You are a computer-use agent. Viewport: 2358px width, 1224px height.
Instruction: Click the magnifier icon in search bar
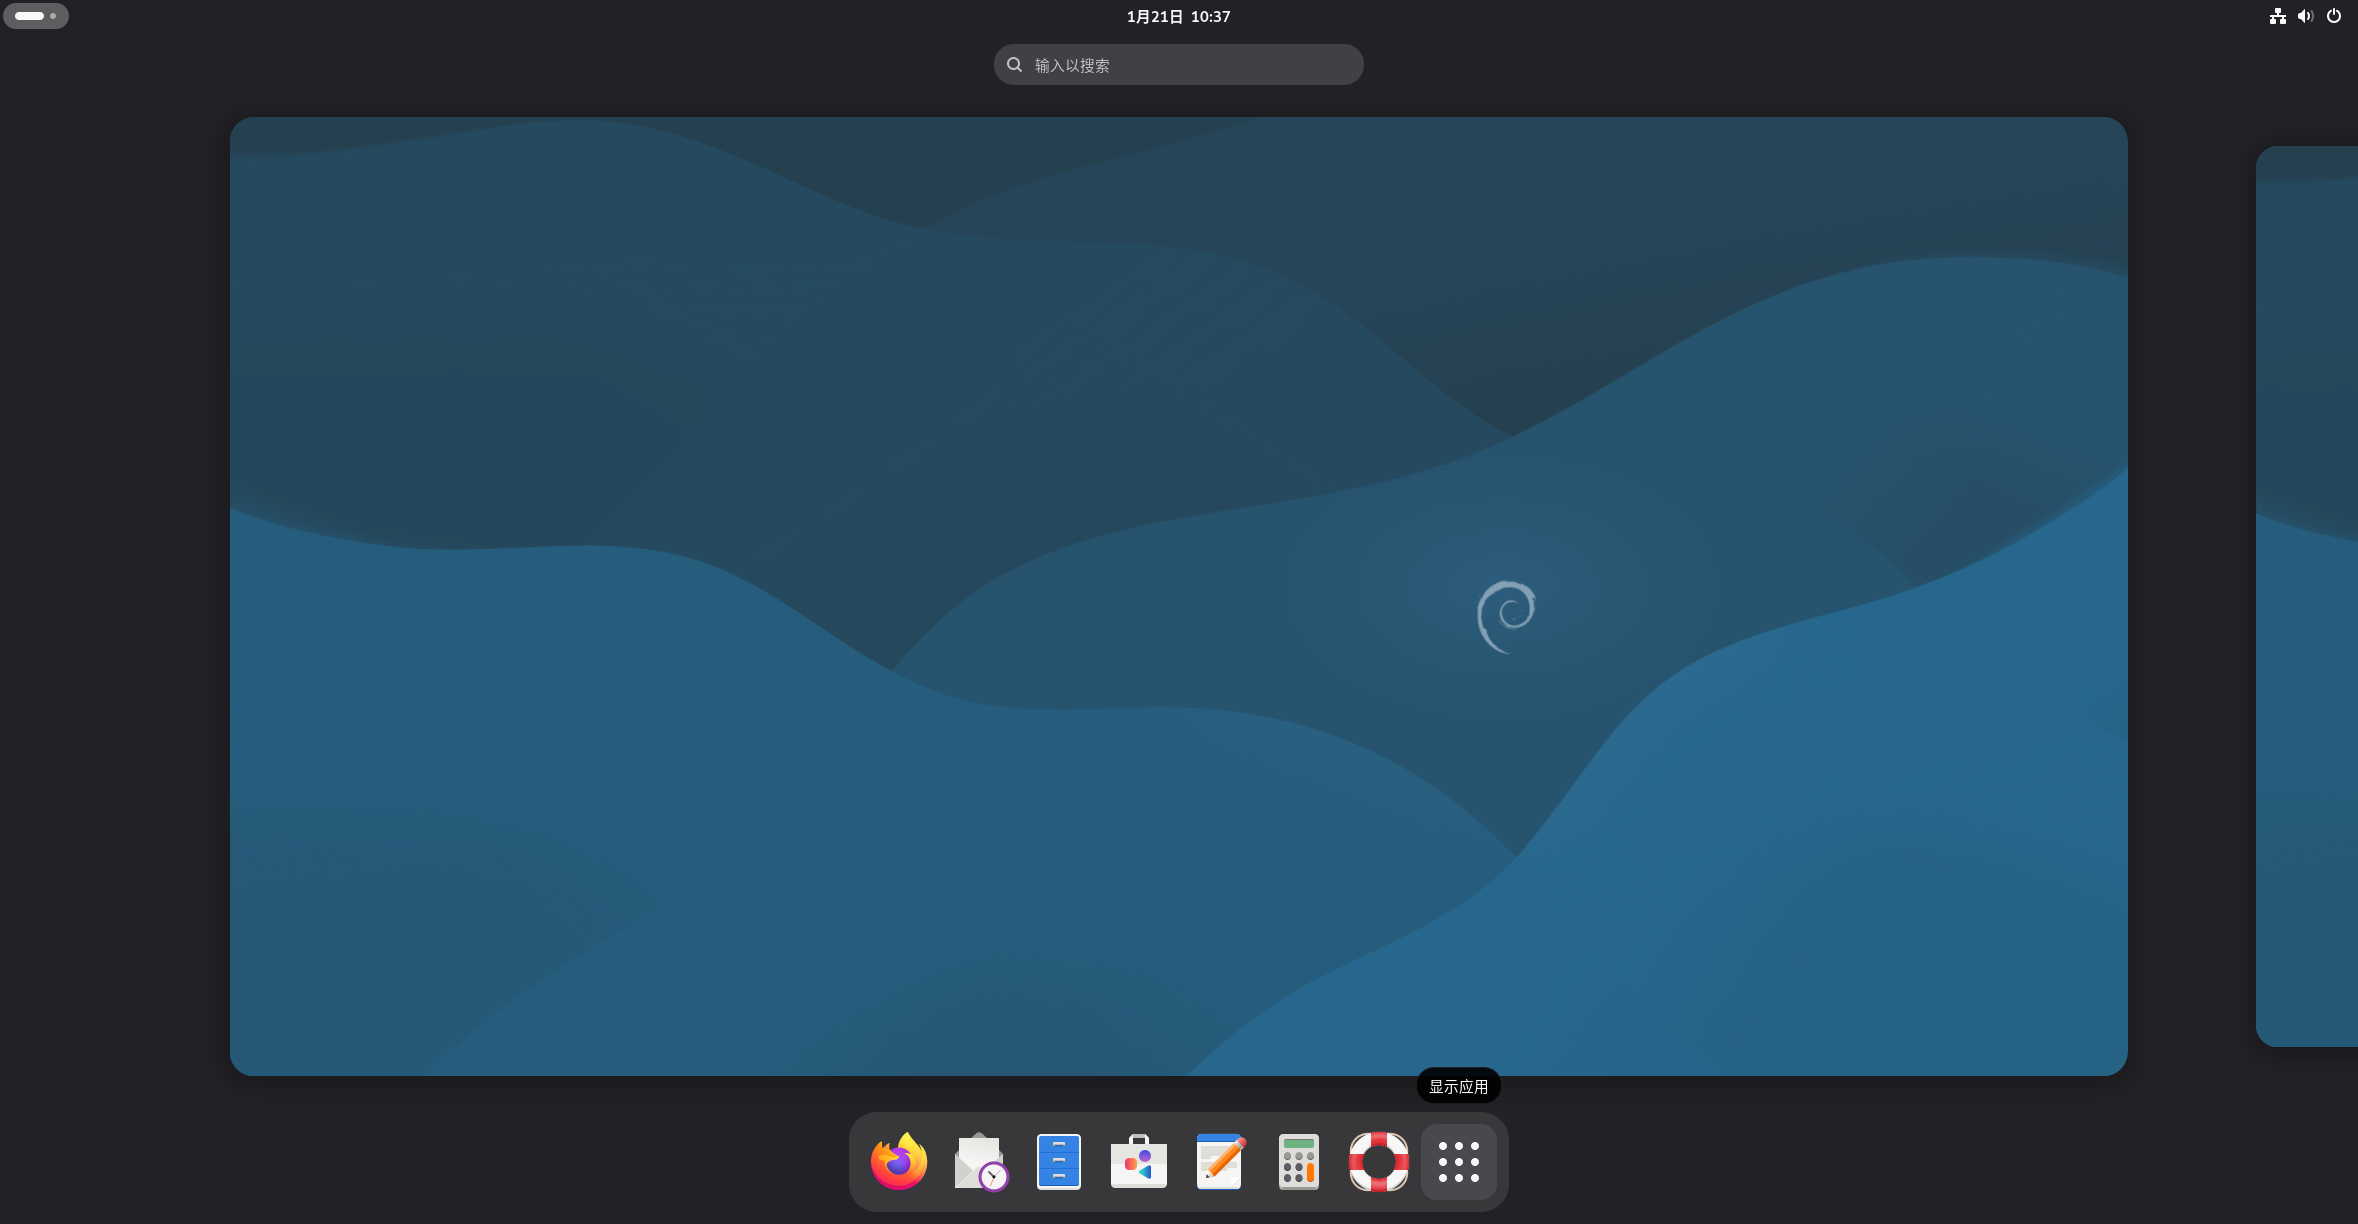pyautogui.click(x=1014, y=65)
